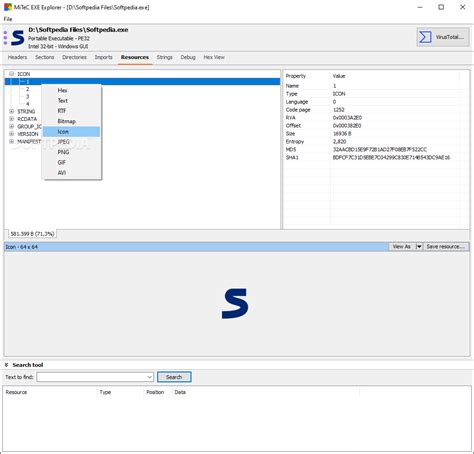Expand the RCDATA tree node

(x=12, y=119)
